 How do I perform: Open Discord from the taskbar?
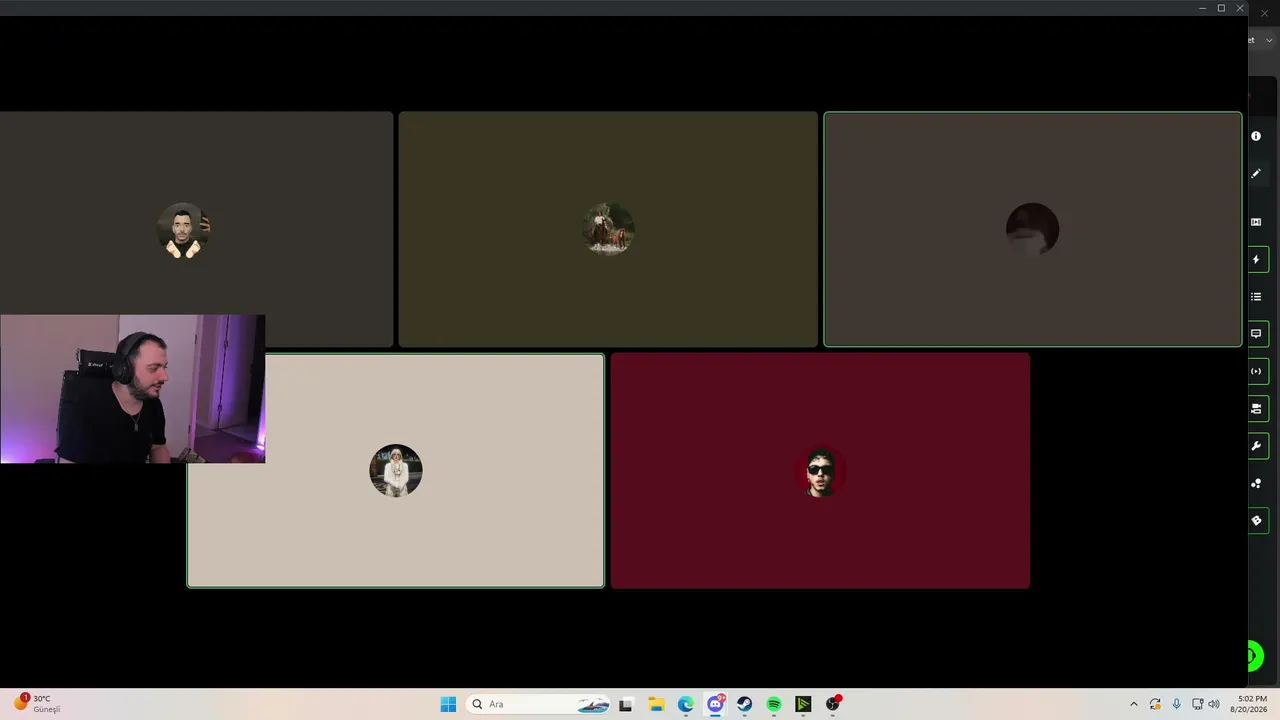[715, 704]
